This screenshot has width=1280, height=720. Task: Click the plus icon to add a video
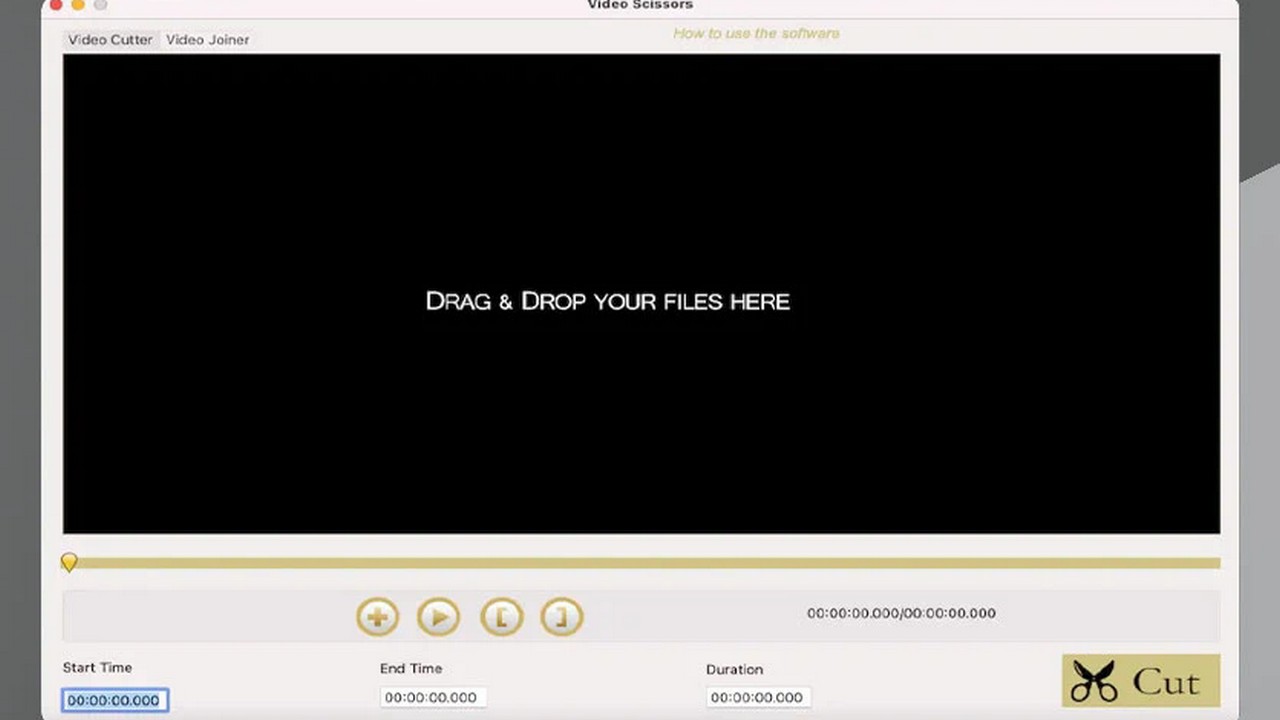pos(377,617)
